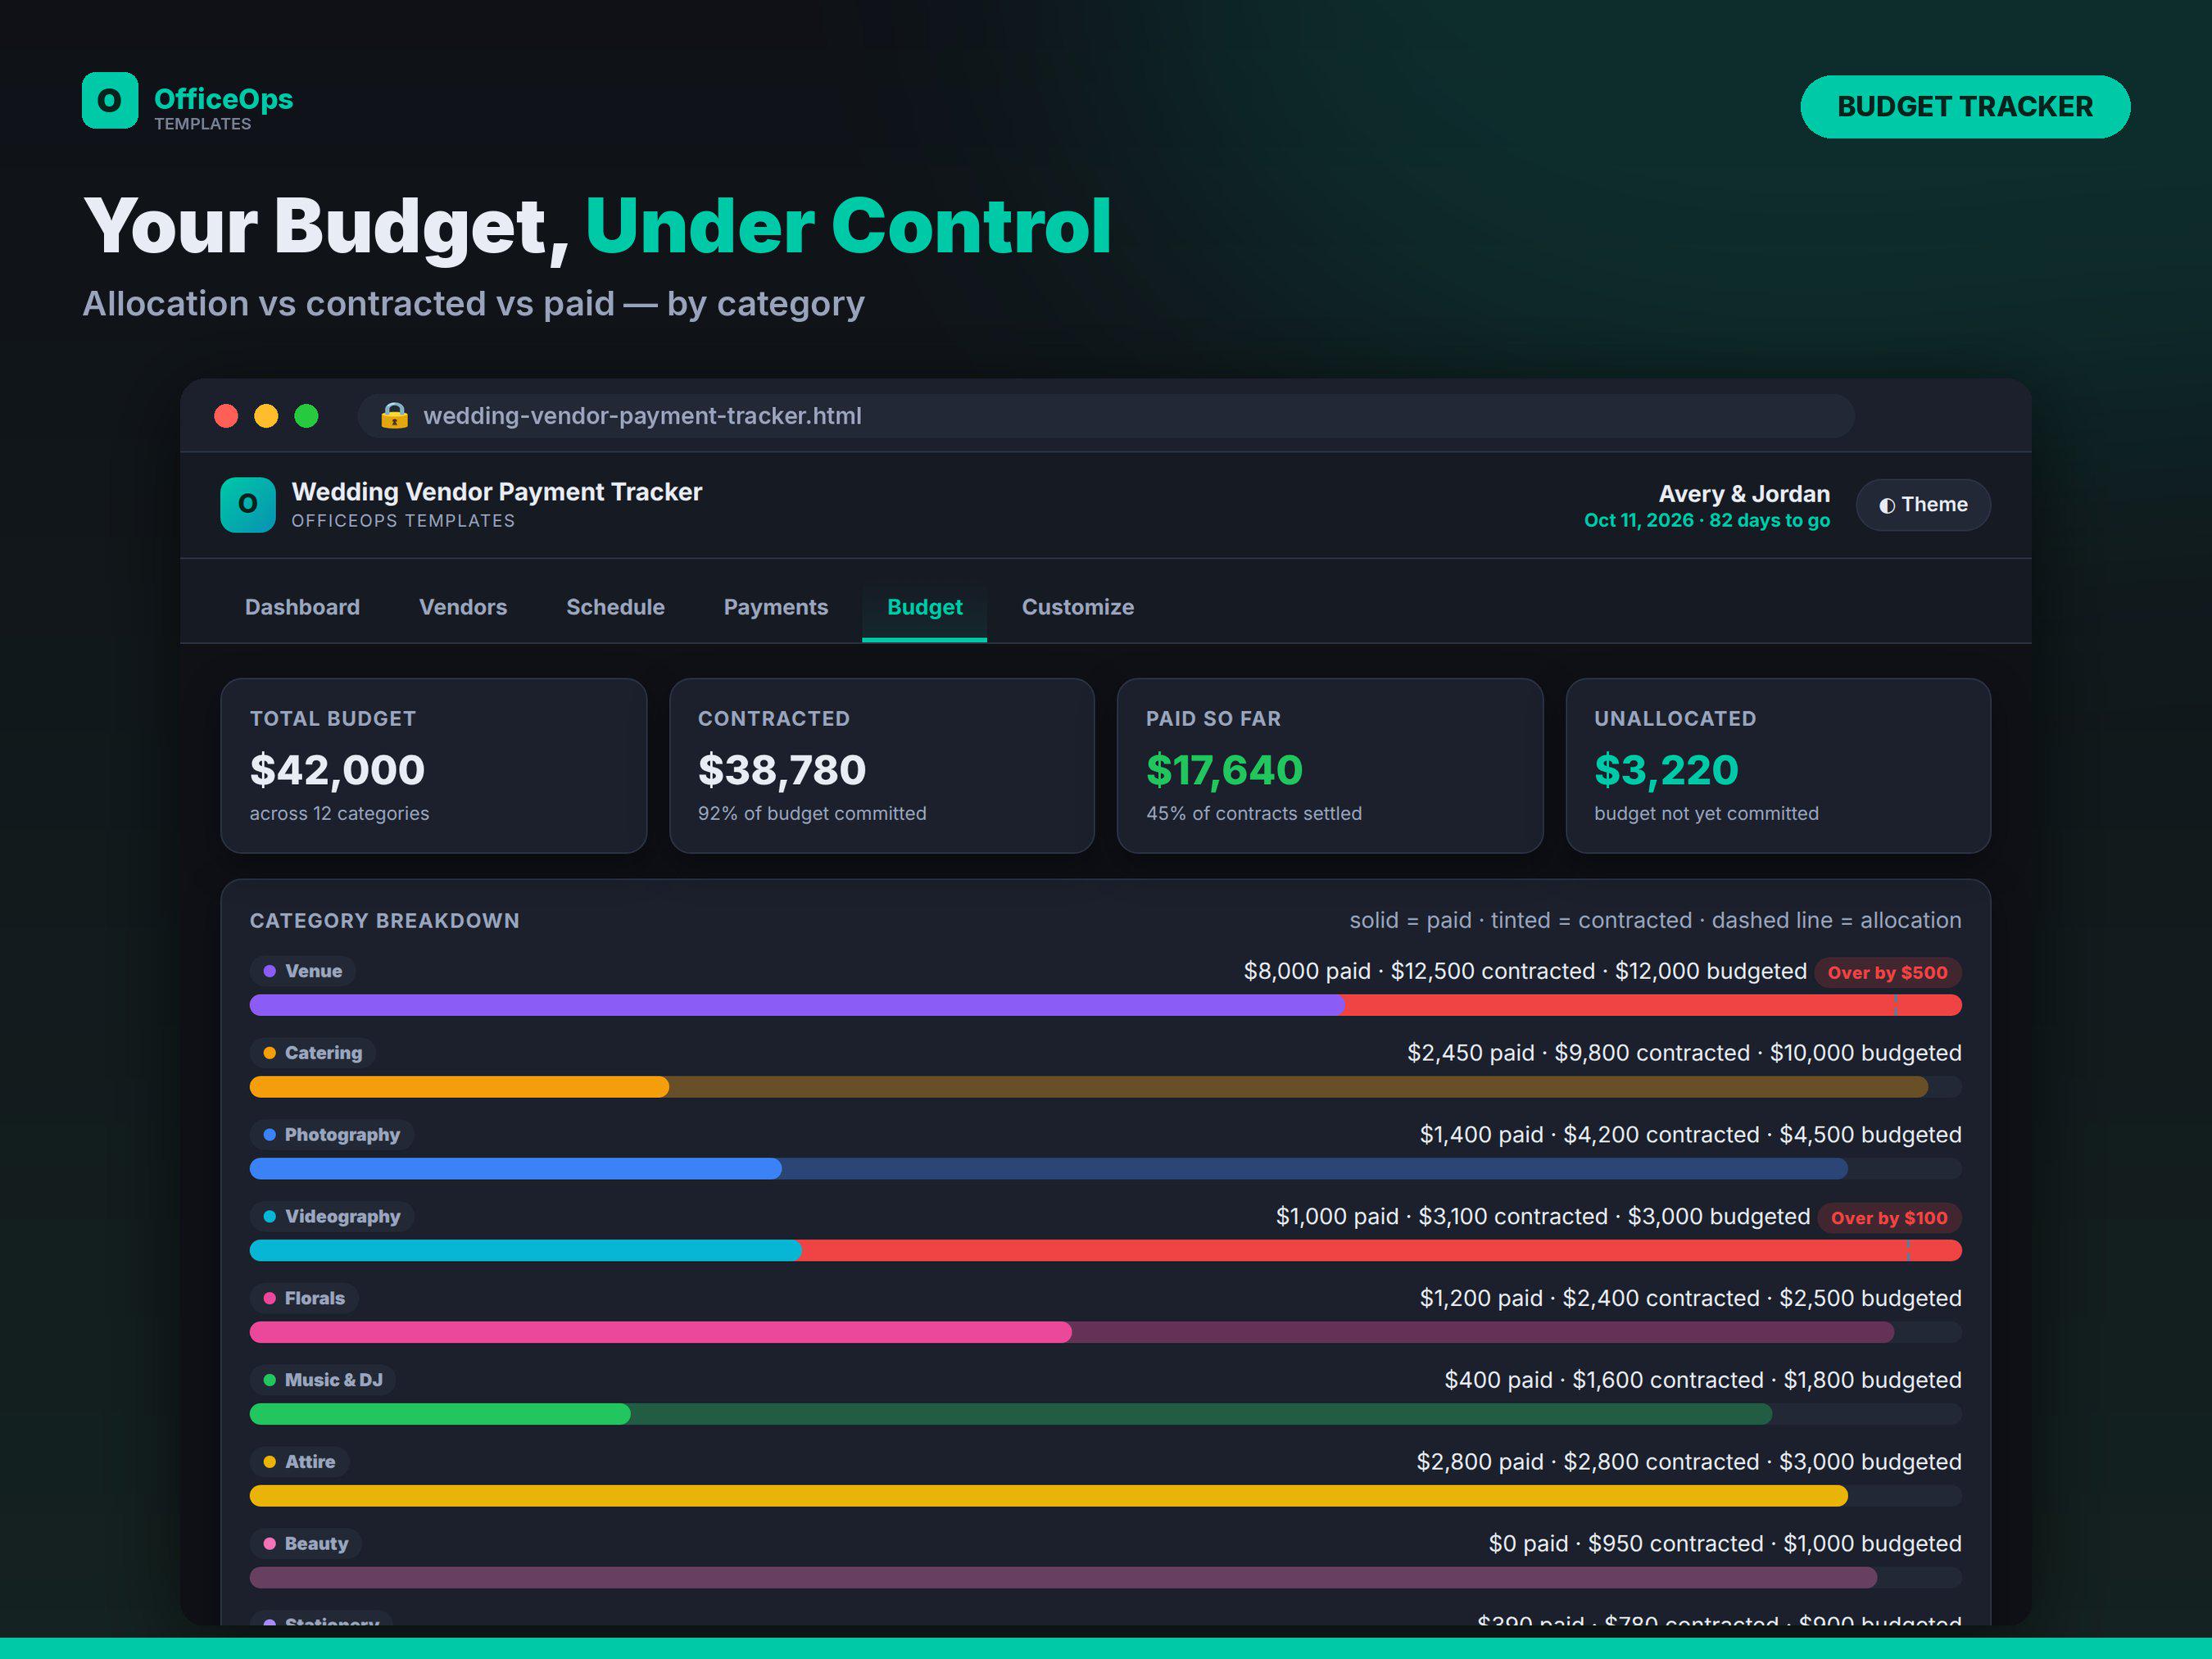
Task: Click 'Oct 11, 2026 · 82 days to go' text
Action: pos(1707,521)
